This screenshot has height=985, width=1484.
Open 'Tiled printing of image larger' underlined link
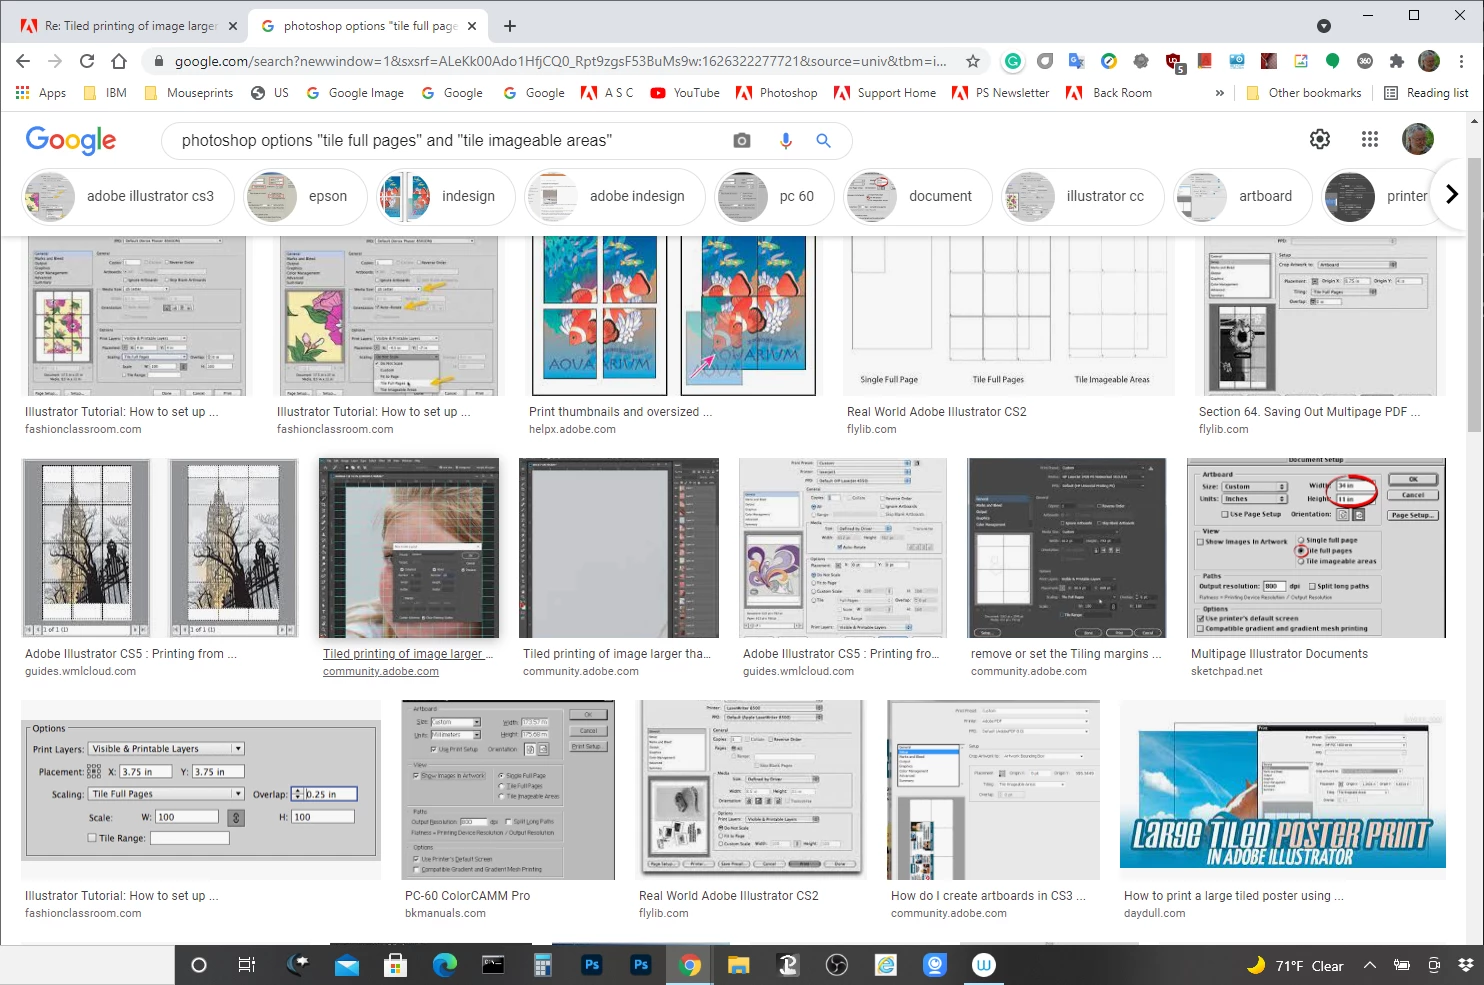408,654
